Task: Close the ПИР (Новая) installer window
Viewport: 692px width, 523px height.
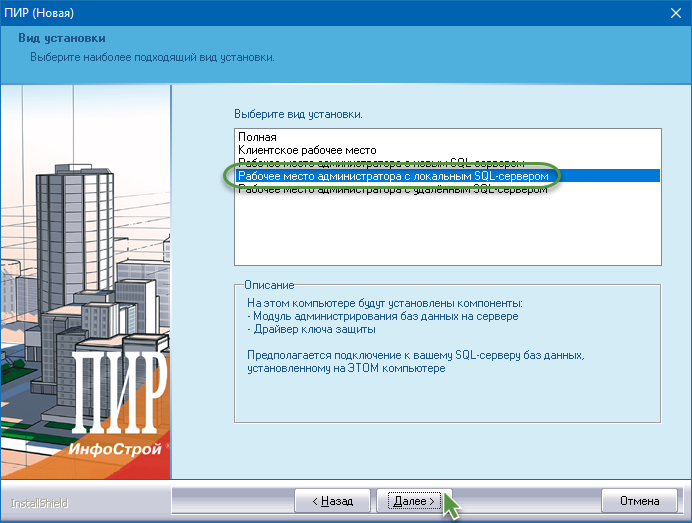Action: (676, 13)
